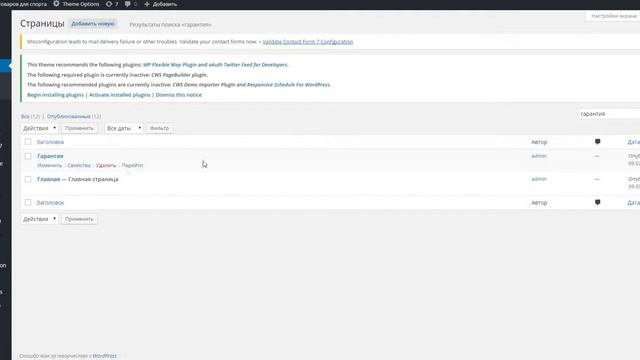Click the Фильтр button
Image resolution: width=640 pixels, height=360 pixels.
(160, 128)
